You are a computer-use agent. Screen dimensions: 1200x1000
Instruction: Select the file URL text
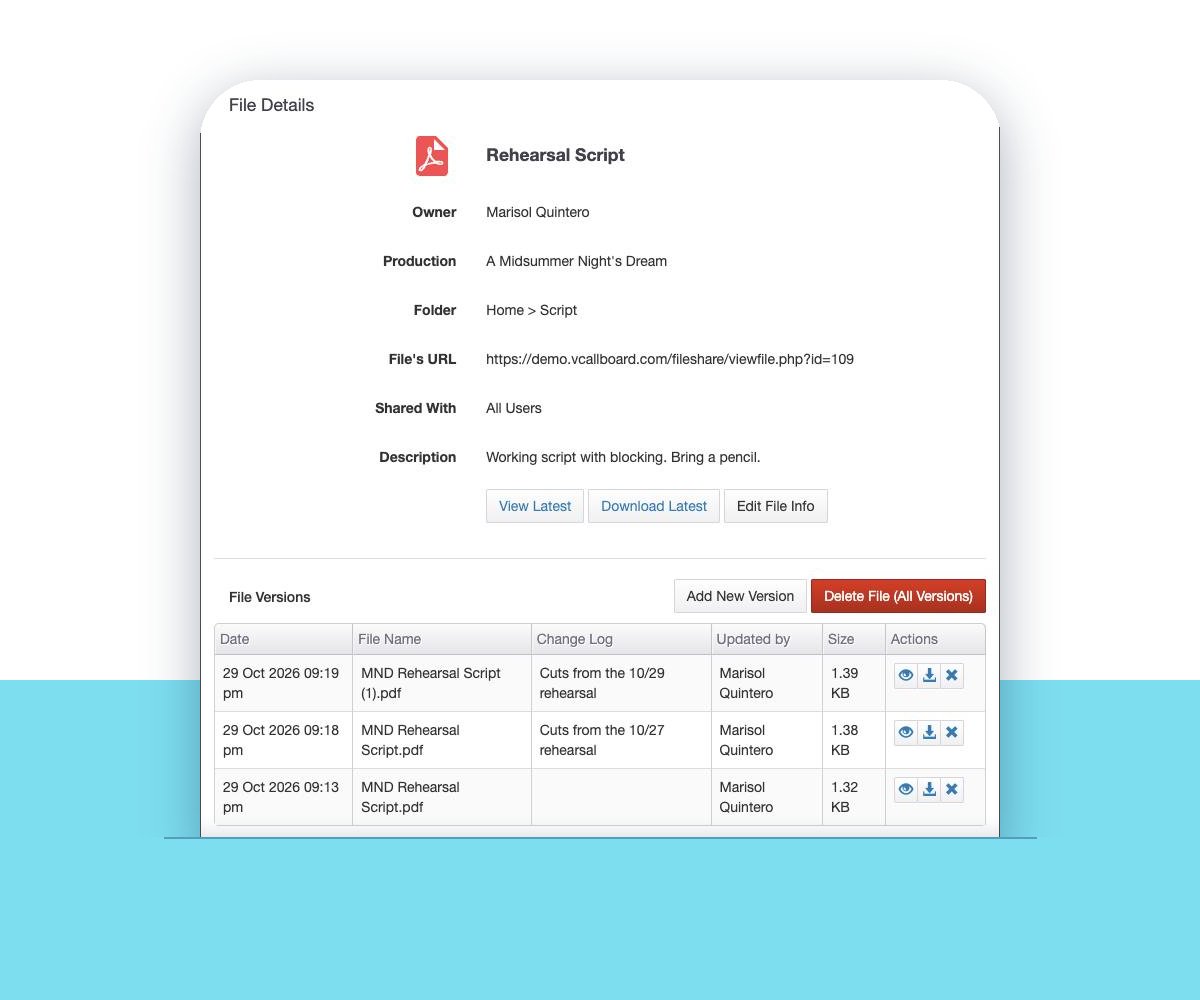(670, 359)
